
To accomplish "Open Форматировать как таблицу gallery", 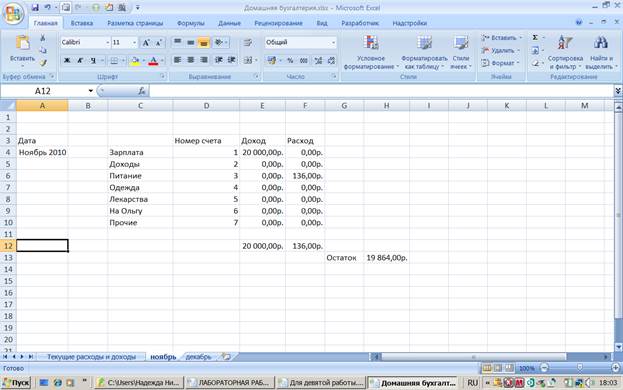I will tap(424, 52).
